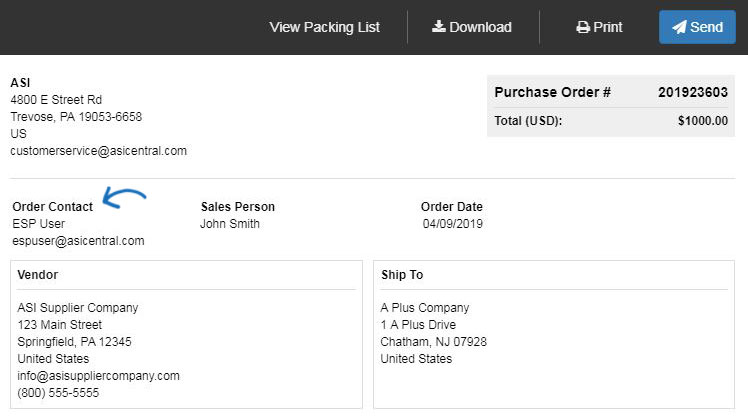Click sales person John Smith
The width and height of the screenshot is (748, 419).
coord(230,224)
